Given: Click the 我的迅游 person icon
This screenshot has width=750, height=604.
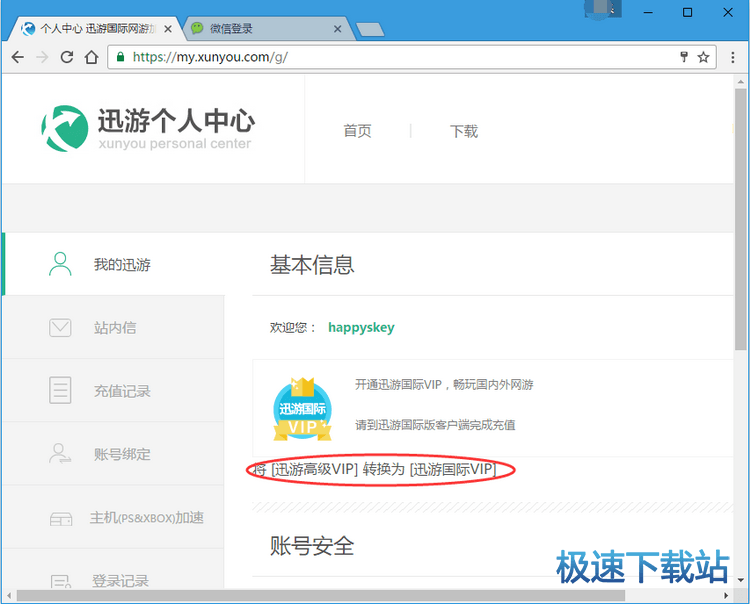Looking at the screenshot, I should [60, 264].
